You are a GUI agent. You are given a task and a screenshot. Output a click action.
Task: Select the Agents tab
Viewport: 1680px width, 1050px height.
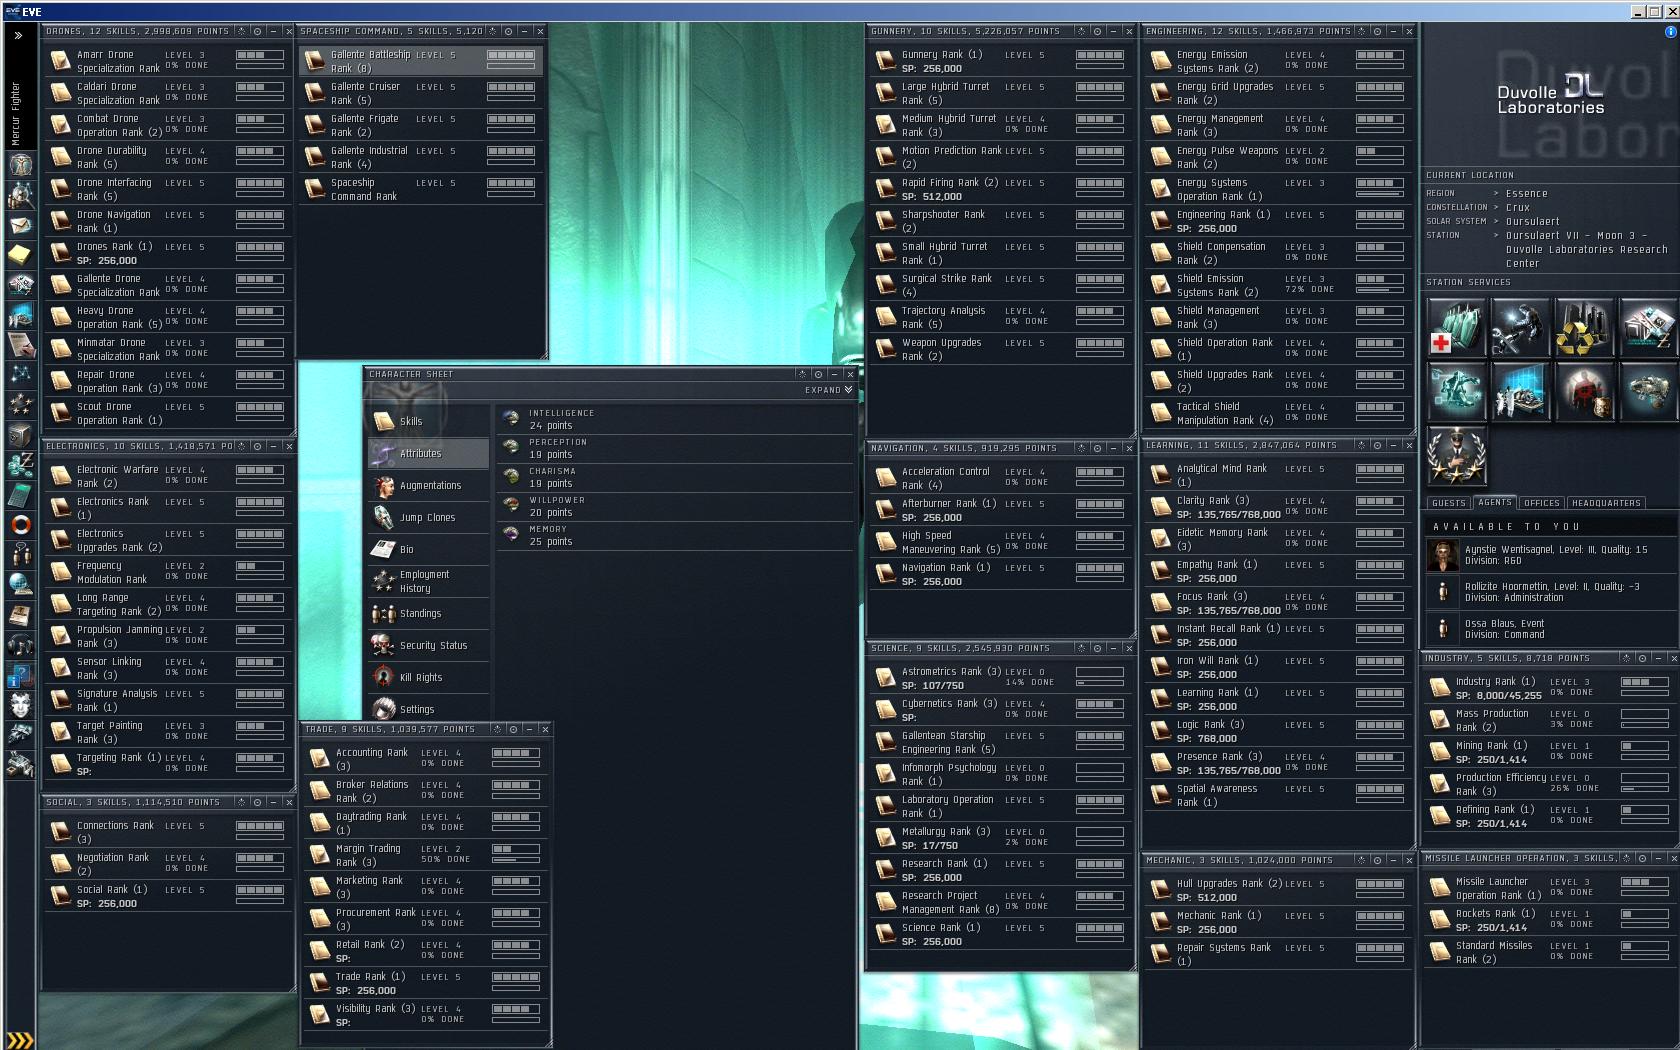point(1495,502)
